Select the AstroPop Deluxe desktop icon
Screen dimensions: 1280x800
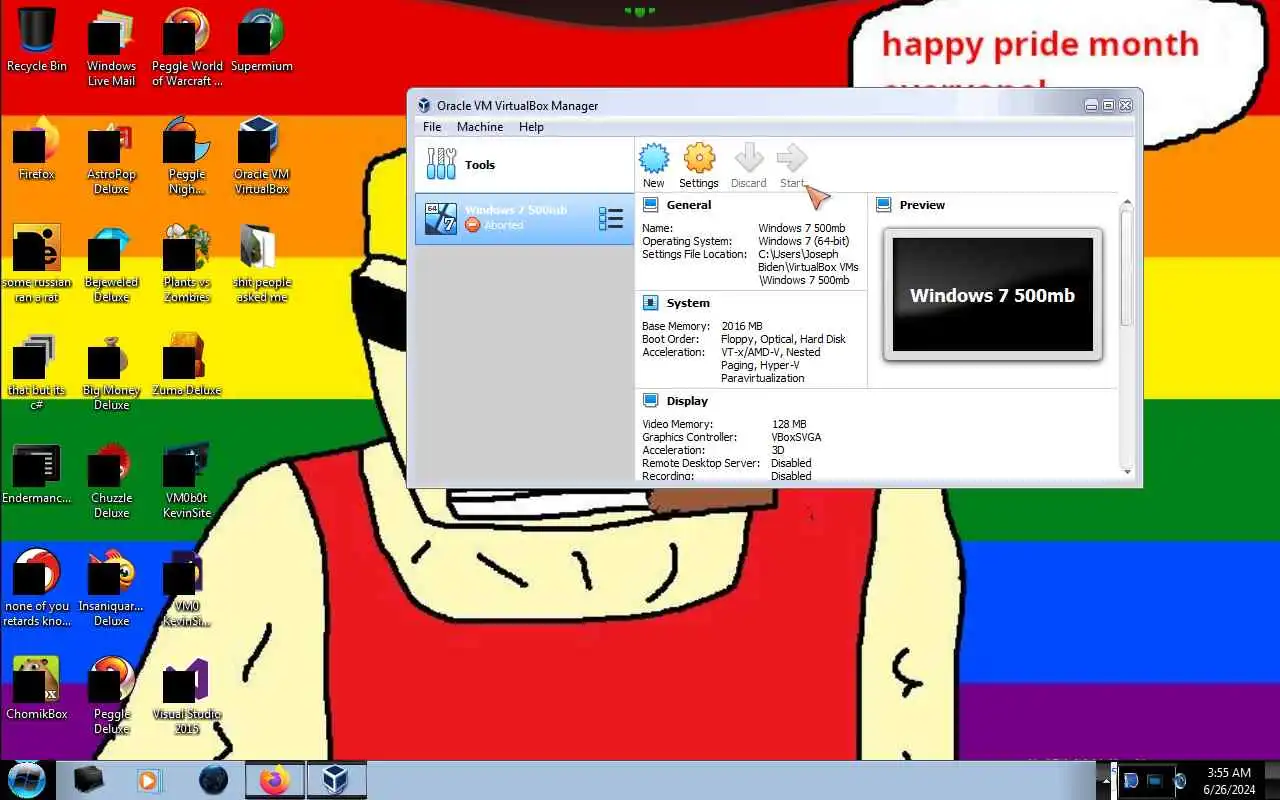[x=111, y=156]
